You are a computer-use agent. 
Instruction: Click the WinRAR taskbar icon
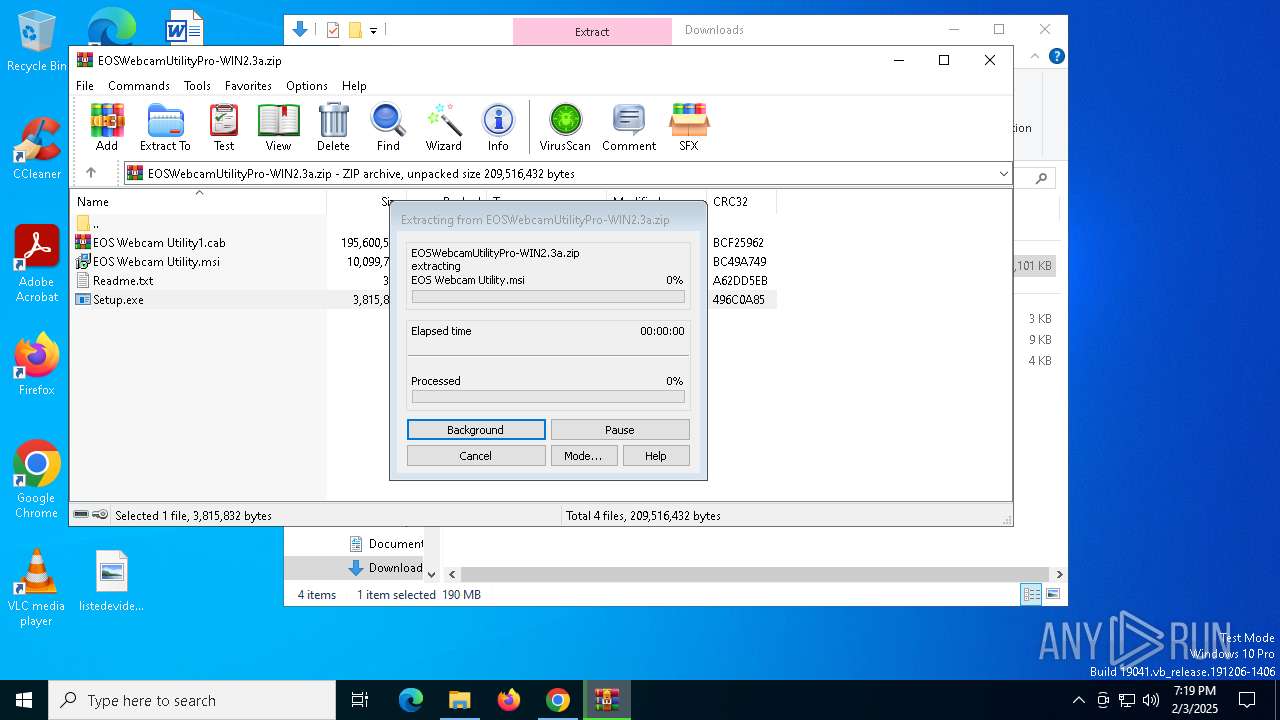[x=606, y=700]
